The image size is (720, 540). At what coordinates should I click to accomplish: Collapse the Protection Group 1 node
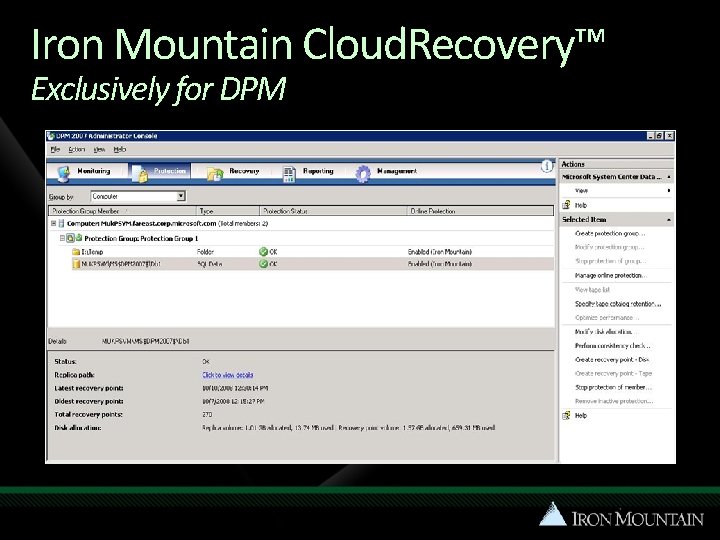(x=62, y=238)
